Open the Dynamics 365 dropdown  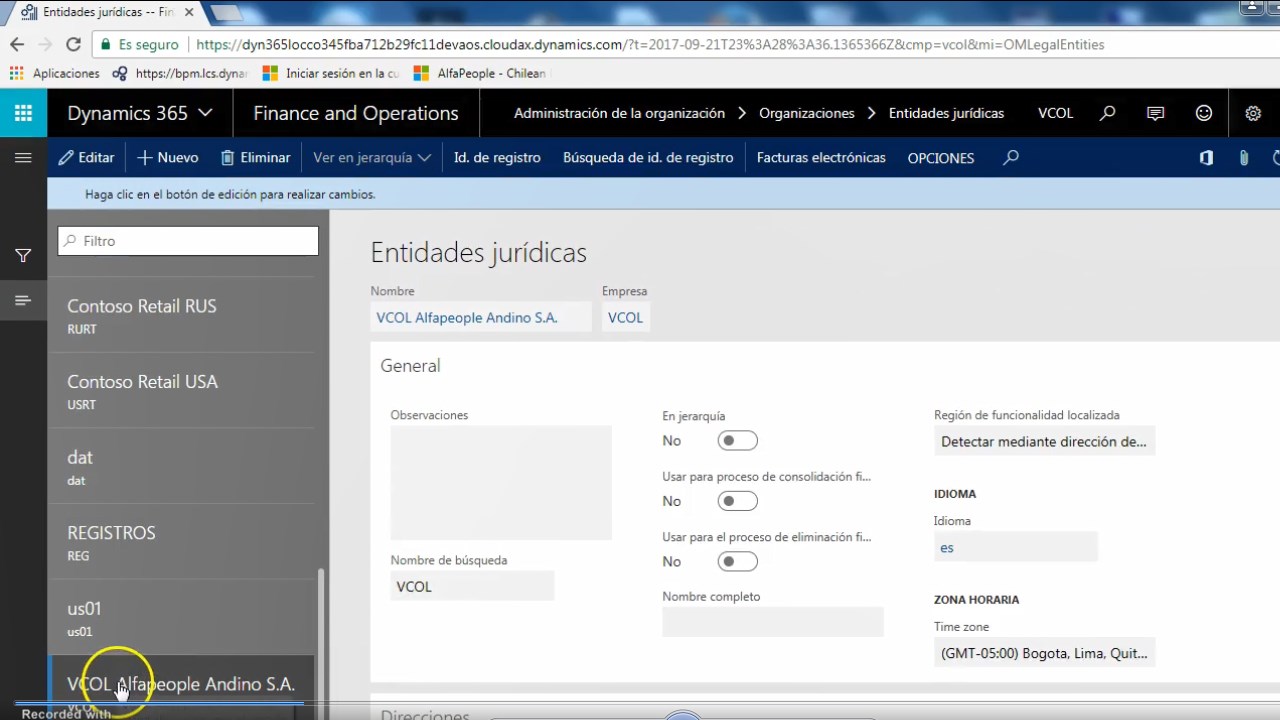(140, 113)
